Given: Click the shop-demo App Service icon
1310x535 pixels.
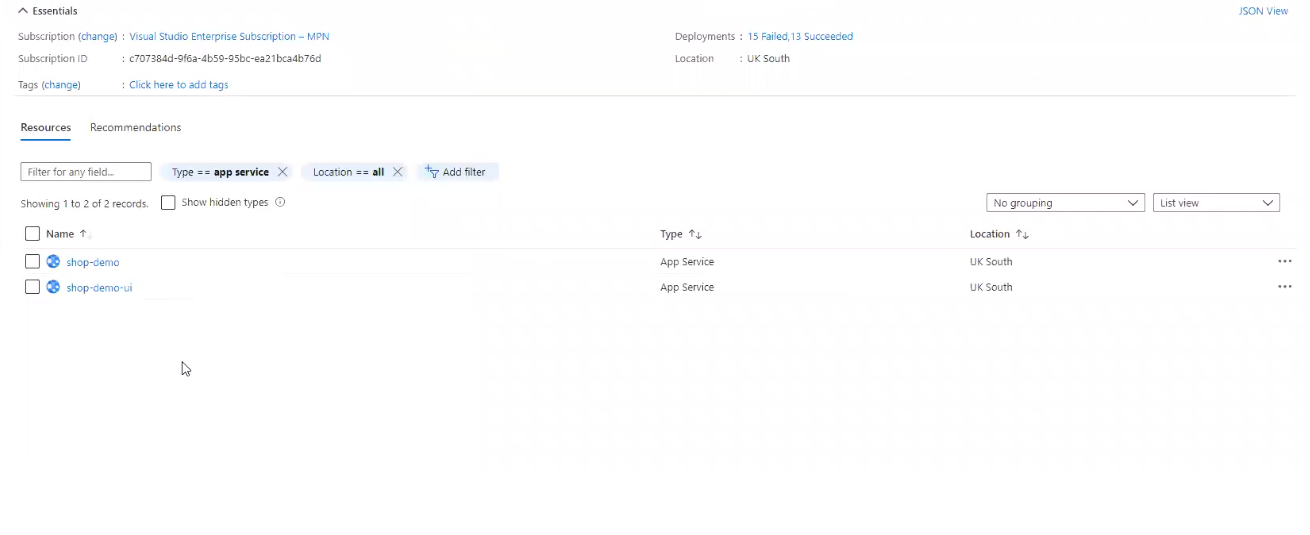Looking at the screenshot, I should coord(53,262).
